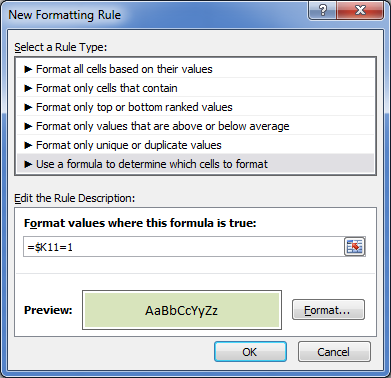Click the arrow beside Format only cells that contain
The image size is (391, 378).
tap(28, 88)
